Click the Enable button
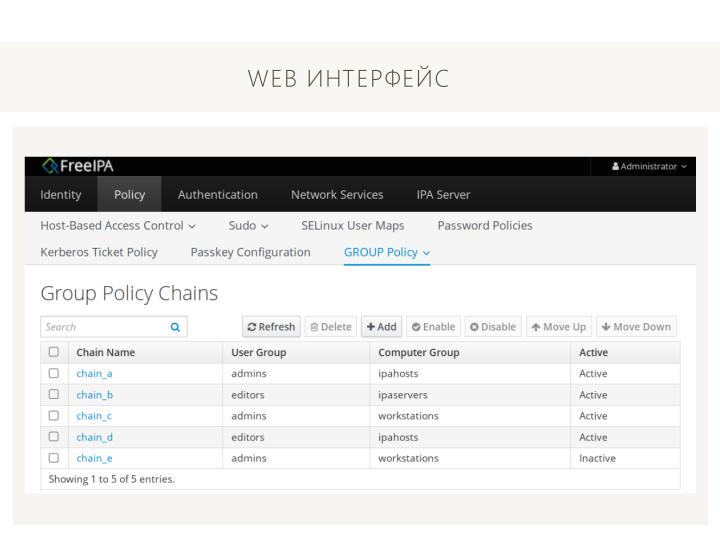 click(433, 327)
